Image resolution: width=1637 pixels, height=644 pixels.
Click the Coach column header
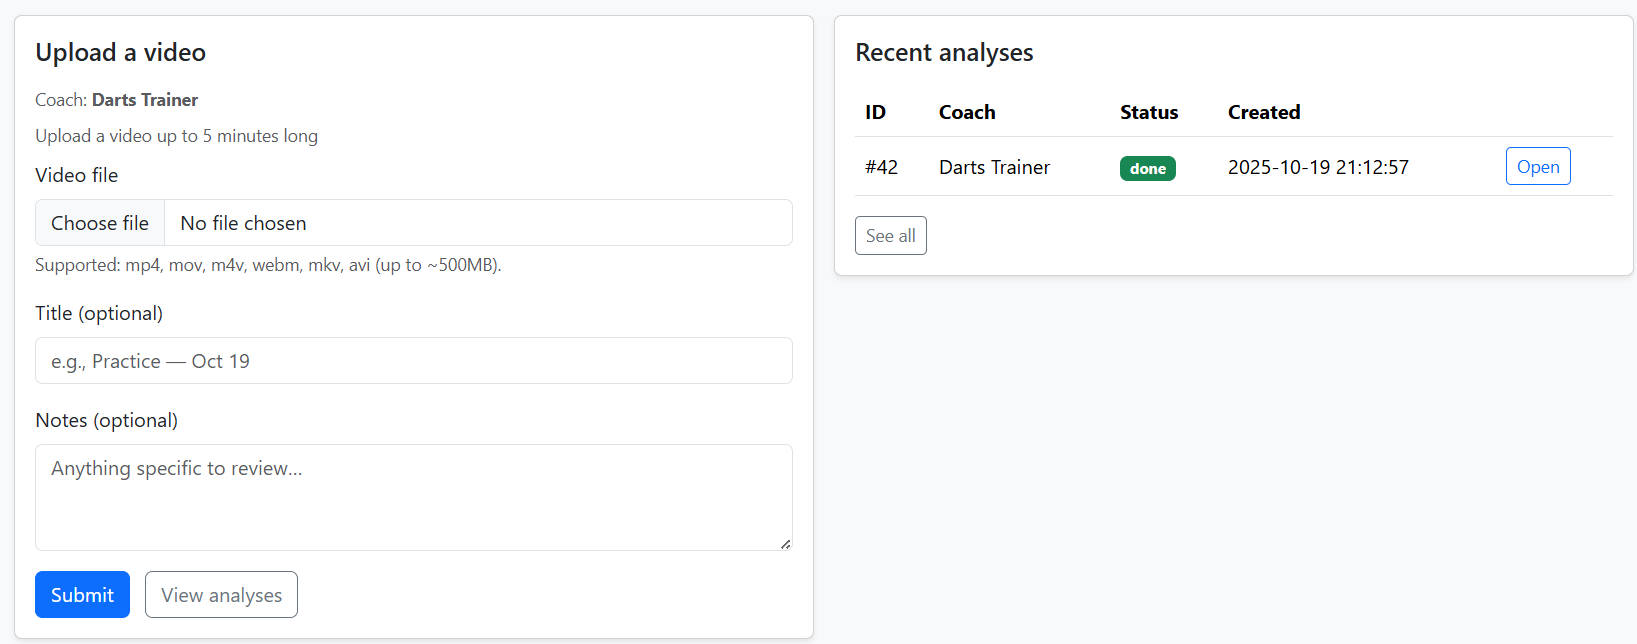tap(967, 112)
